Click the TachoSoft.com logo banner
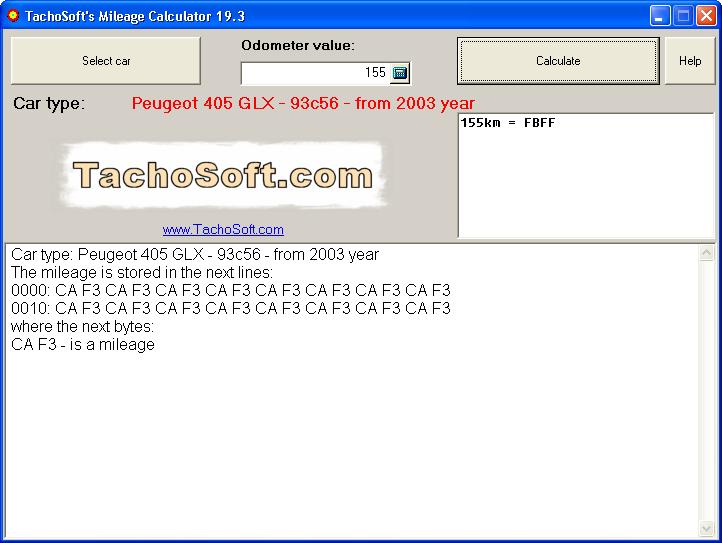 (x=223, y=175)
